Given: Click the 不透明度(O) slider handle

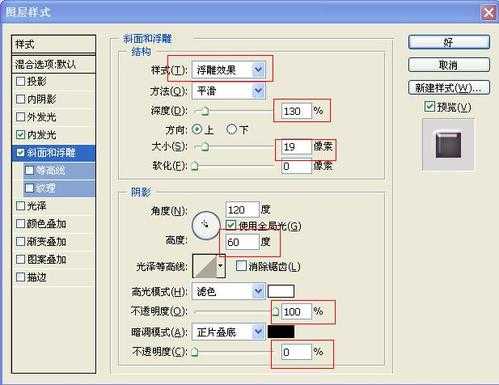Looking at the screenshot, I should [x=276, y=312].
